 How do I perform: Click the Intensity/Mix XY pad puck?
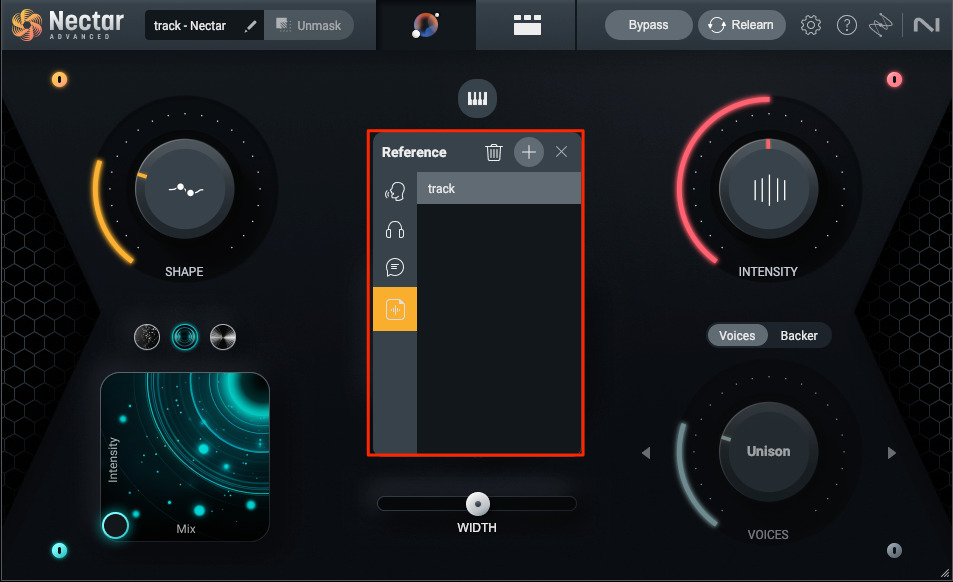point(115,526)
